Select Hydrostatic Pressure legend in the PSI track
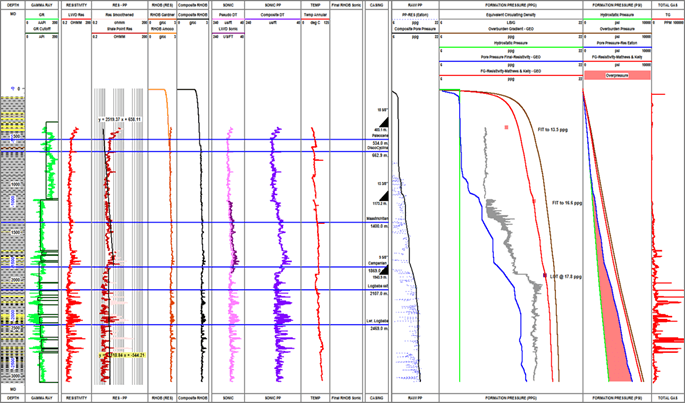The height and width of the screenshot is (403, 685). (617, 15)
